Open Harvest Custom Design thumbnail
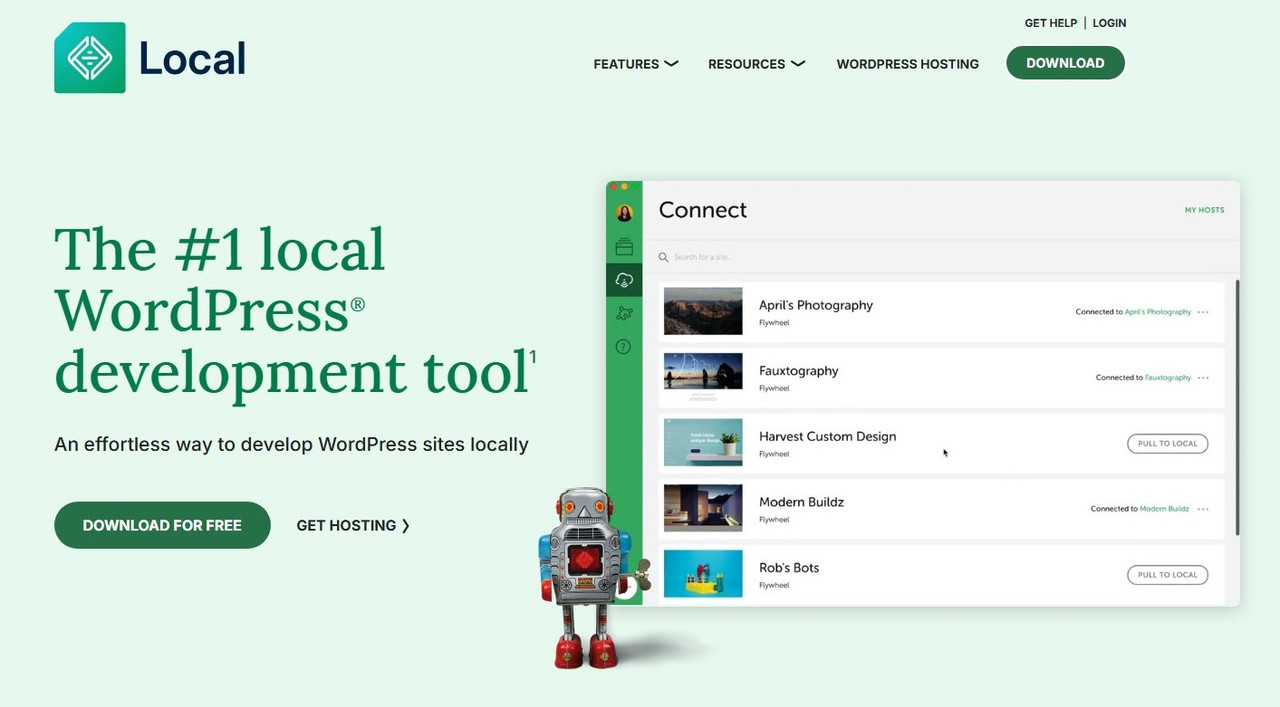The width and height of the screenshot is (1280, 707). pyautogui.click(x=703, y=442)
